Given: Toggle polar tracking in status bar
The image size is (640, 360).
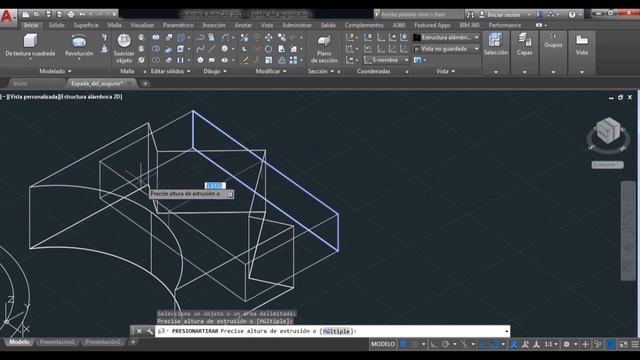Looking at the screenshot, I should coord(445,344).
